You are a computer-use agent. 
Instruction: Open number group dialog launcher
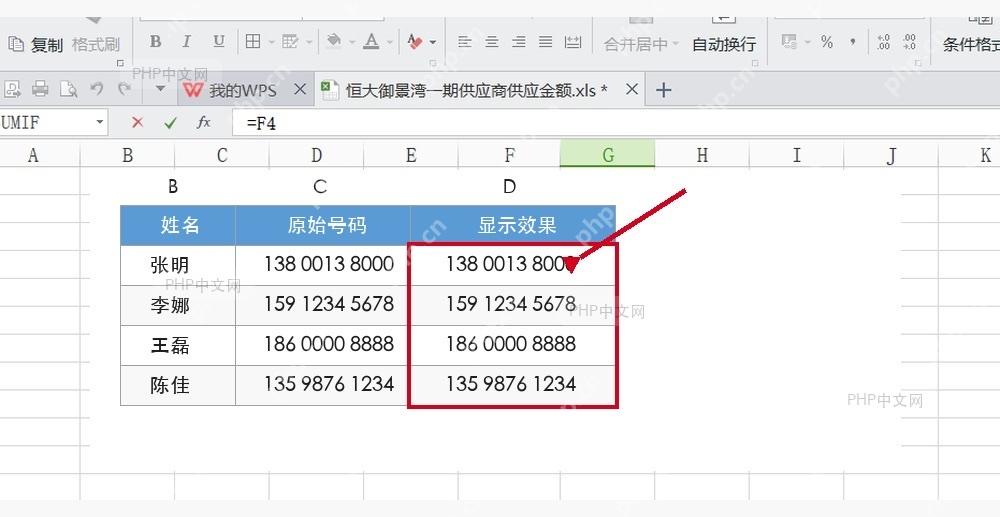pos(918,63)
